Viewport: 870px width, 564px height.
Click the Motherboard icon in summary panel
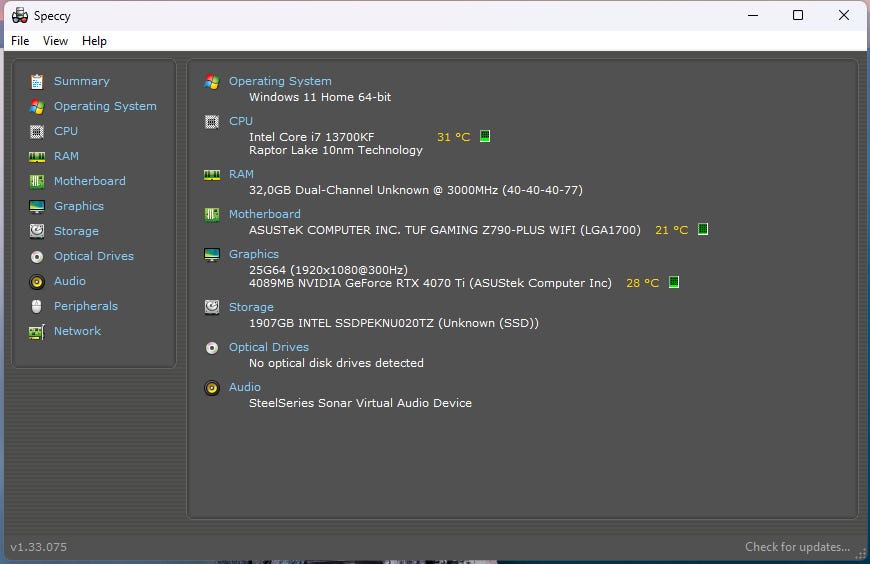click(x=212, y=214)
